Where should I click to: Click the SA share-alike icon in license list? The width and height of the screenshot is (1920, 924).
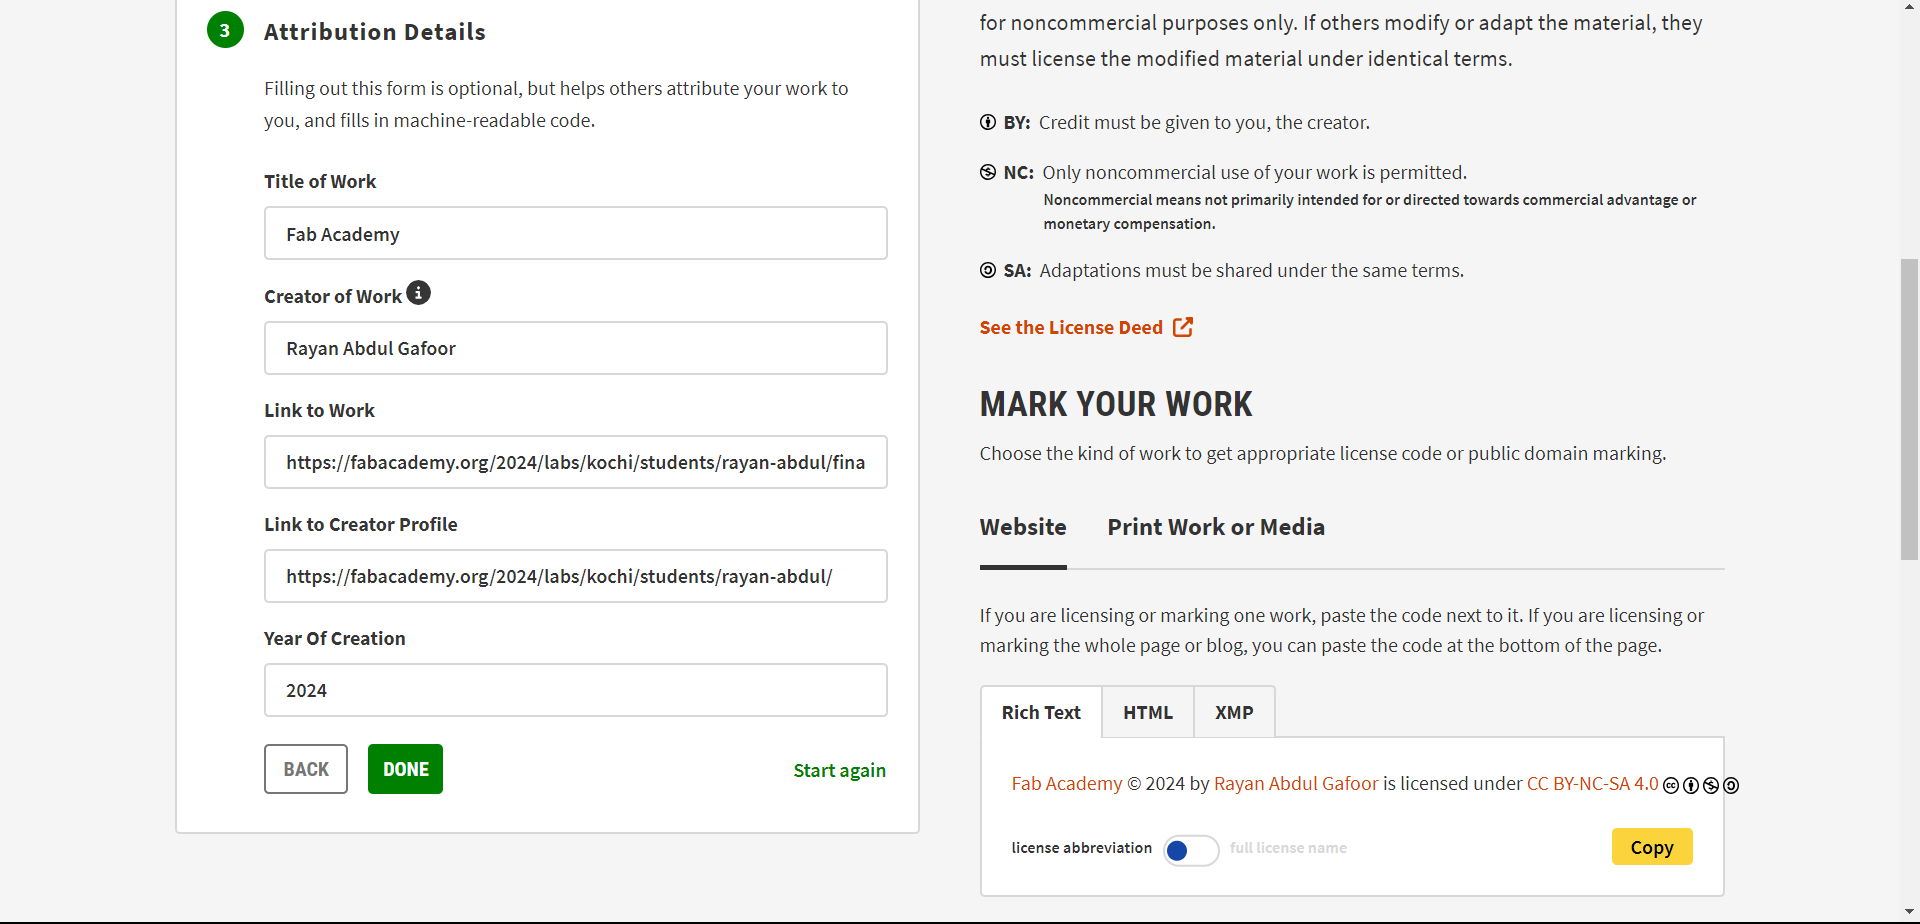point(987,270)
